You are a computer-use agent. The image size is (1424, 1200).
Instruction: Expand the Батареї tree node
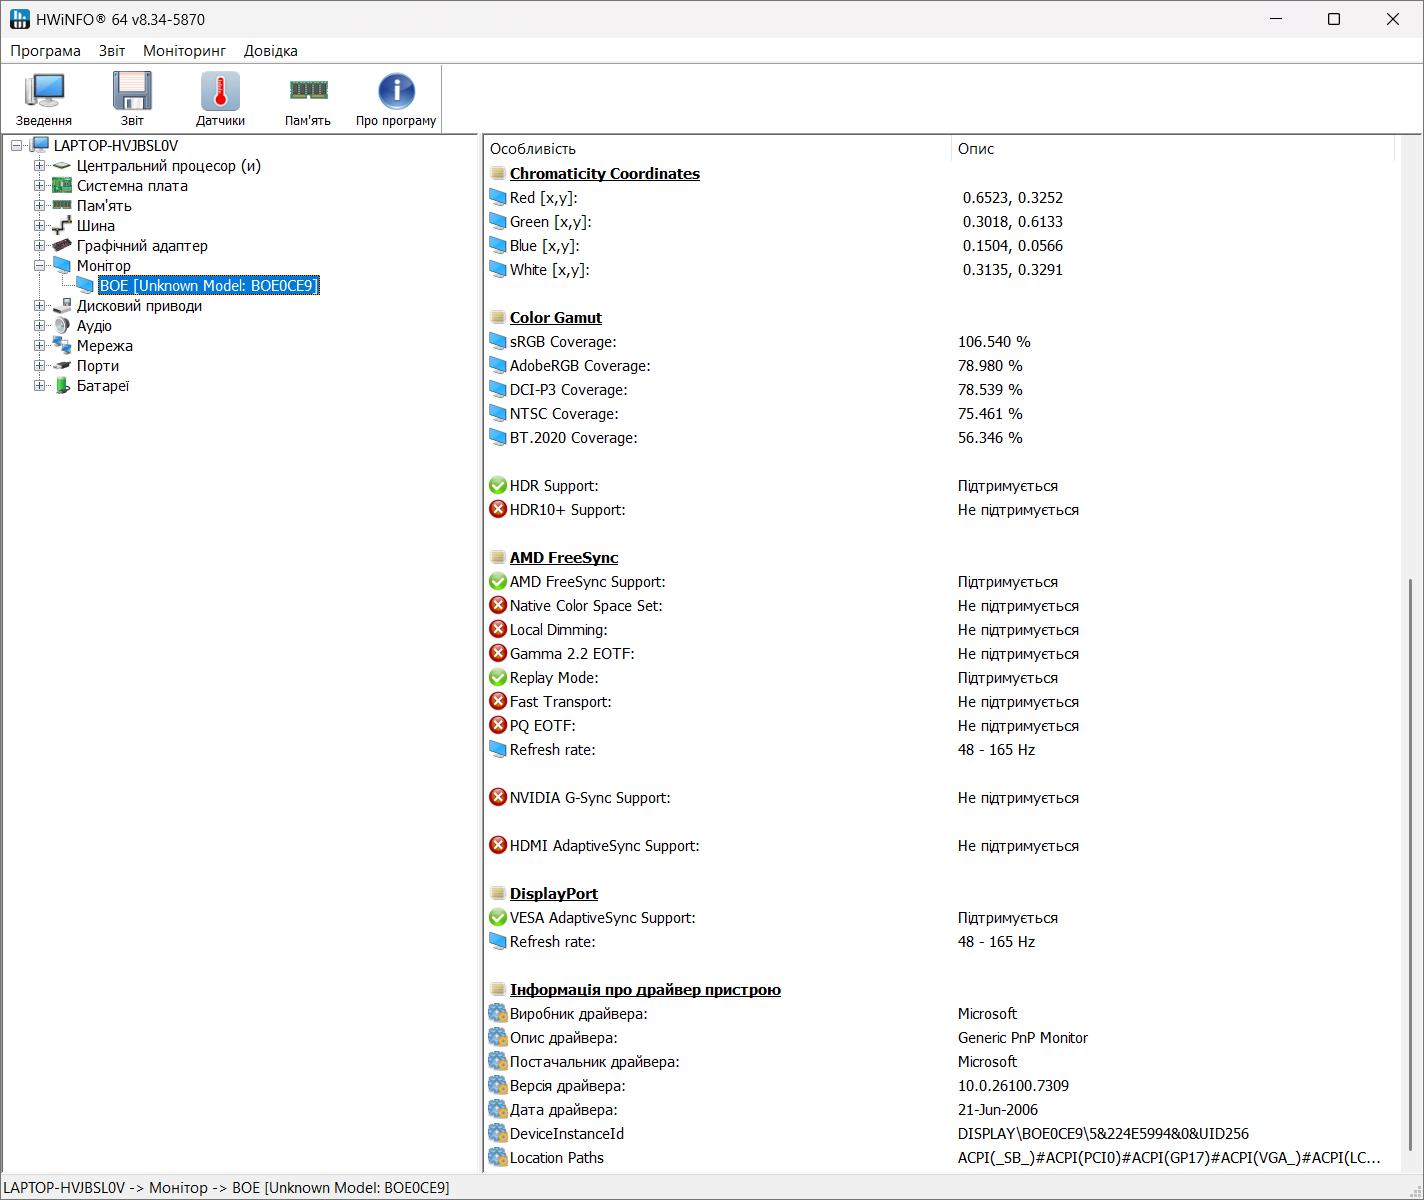pos(39,386)
